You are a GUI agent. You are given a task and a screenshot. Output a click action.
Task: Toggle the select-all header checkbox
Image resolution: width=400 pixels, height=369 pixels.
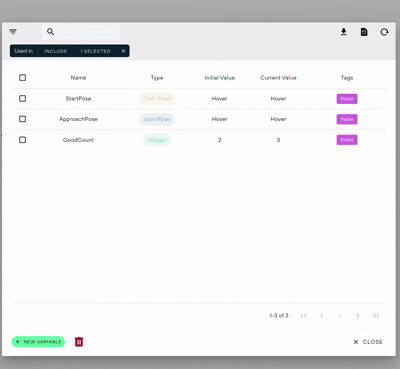pyautogui.click(x=22, y=78)
